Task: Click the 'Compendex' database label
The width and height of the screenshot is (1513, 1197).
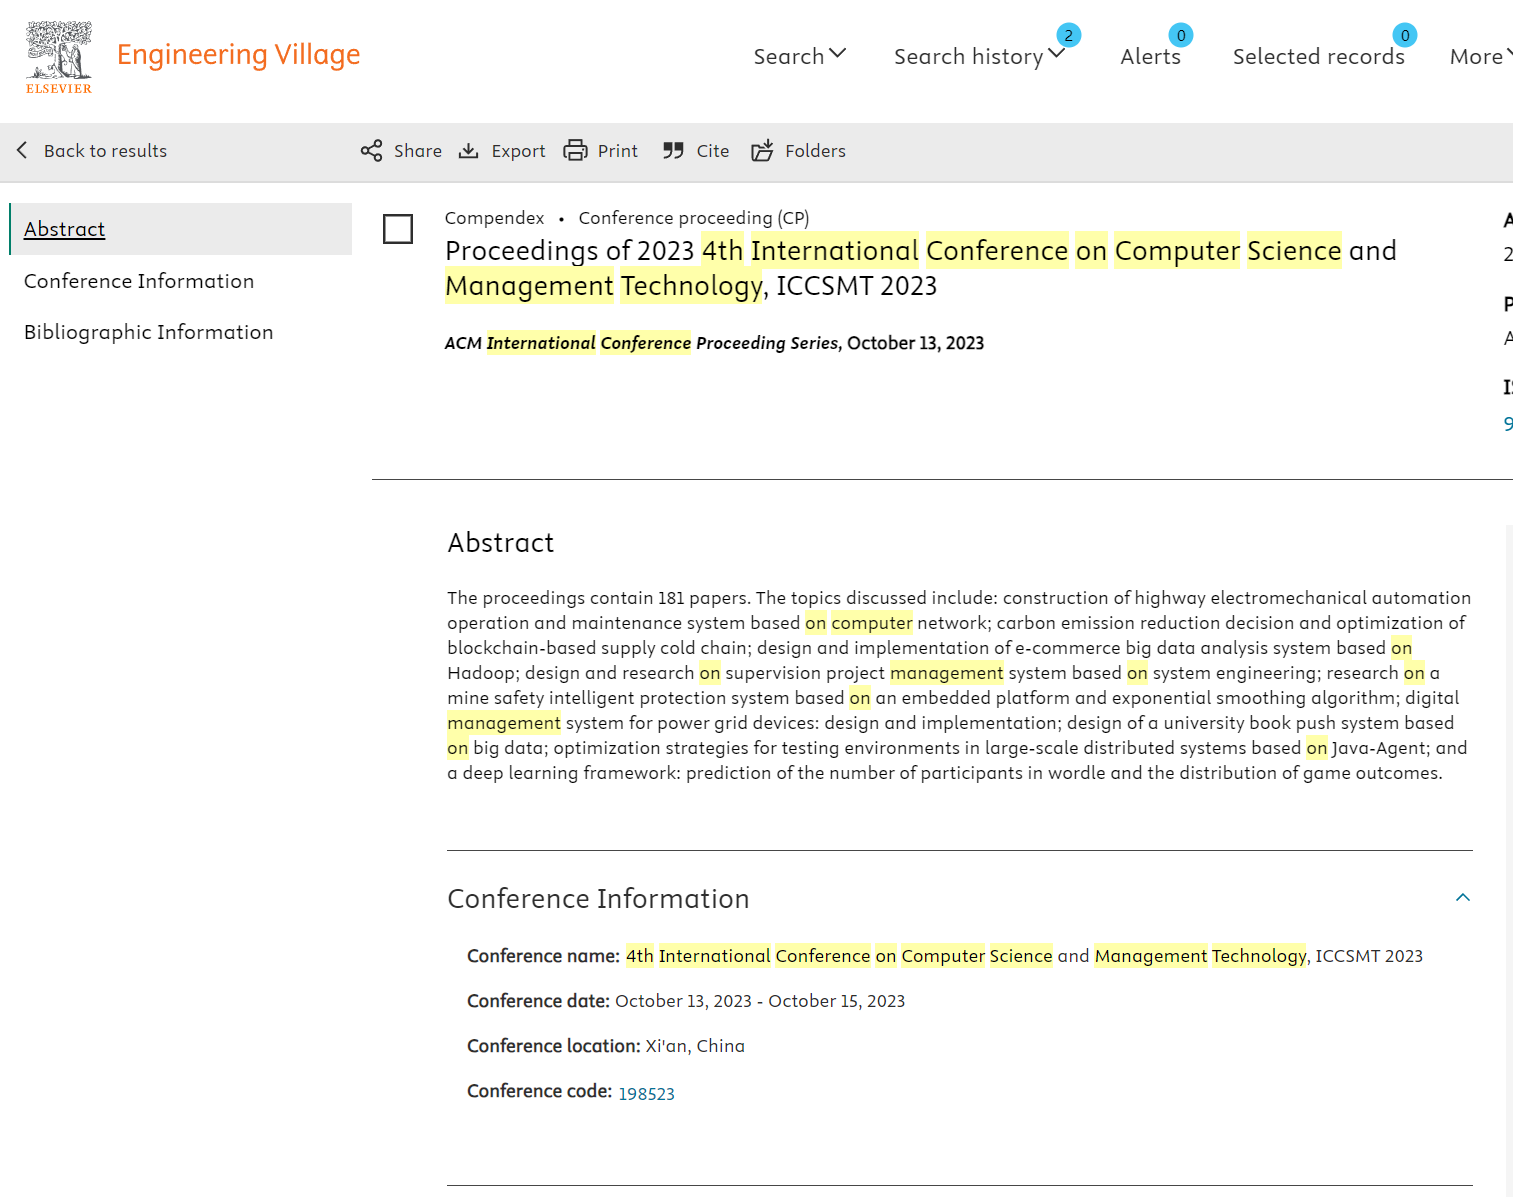Action: [x=494, y=218]
